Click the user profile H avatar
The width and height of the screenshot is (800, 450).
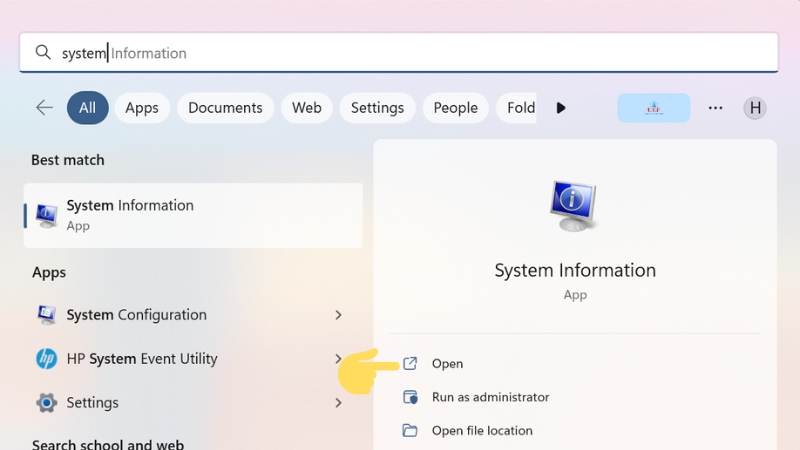click(755, 108)
